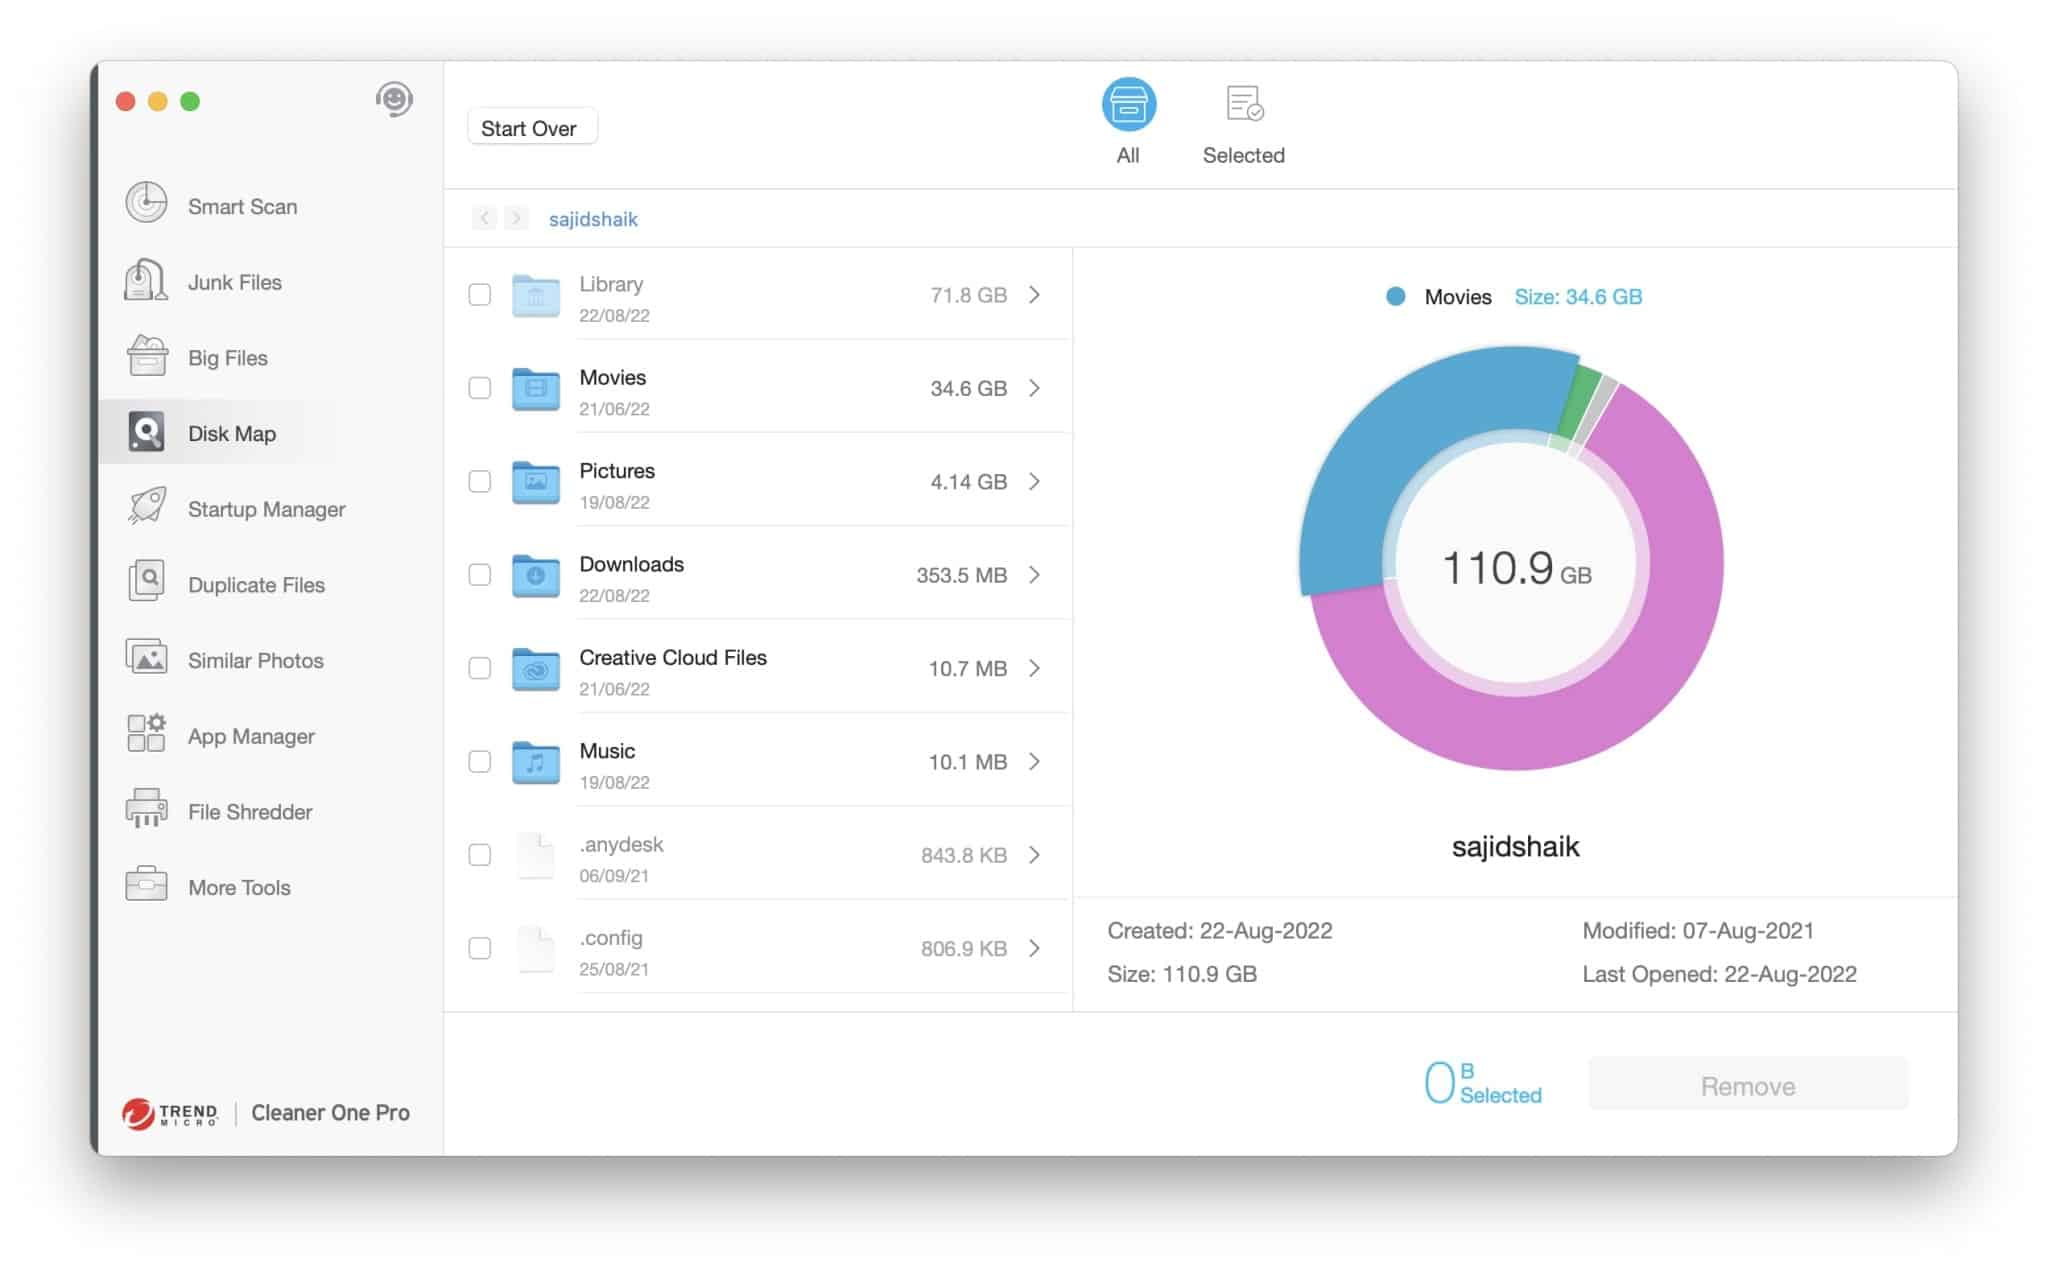Screen dimensions: 2048x1275
Task: Select the Big Files tool
Action: click(226, 357)
